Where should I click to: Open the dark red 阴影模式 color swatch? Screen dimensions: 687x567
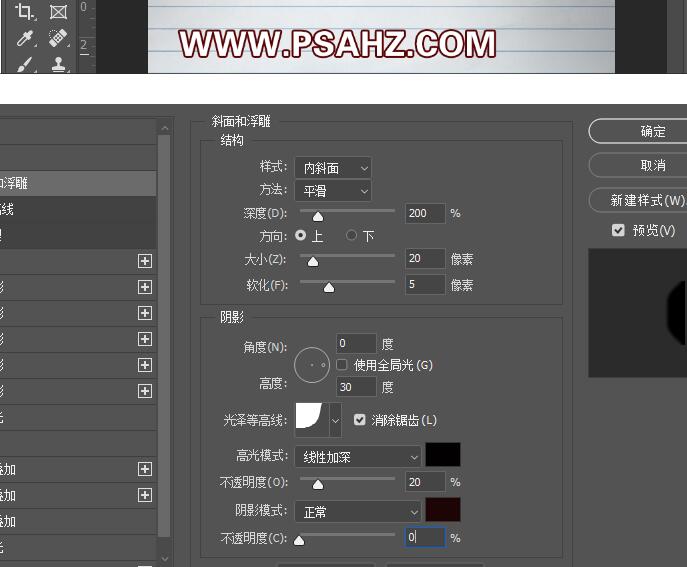[443, 509]
